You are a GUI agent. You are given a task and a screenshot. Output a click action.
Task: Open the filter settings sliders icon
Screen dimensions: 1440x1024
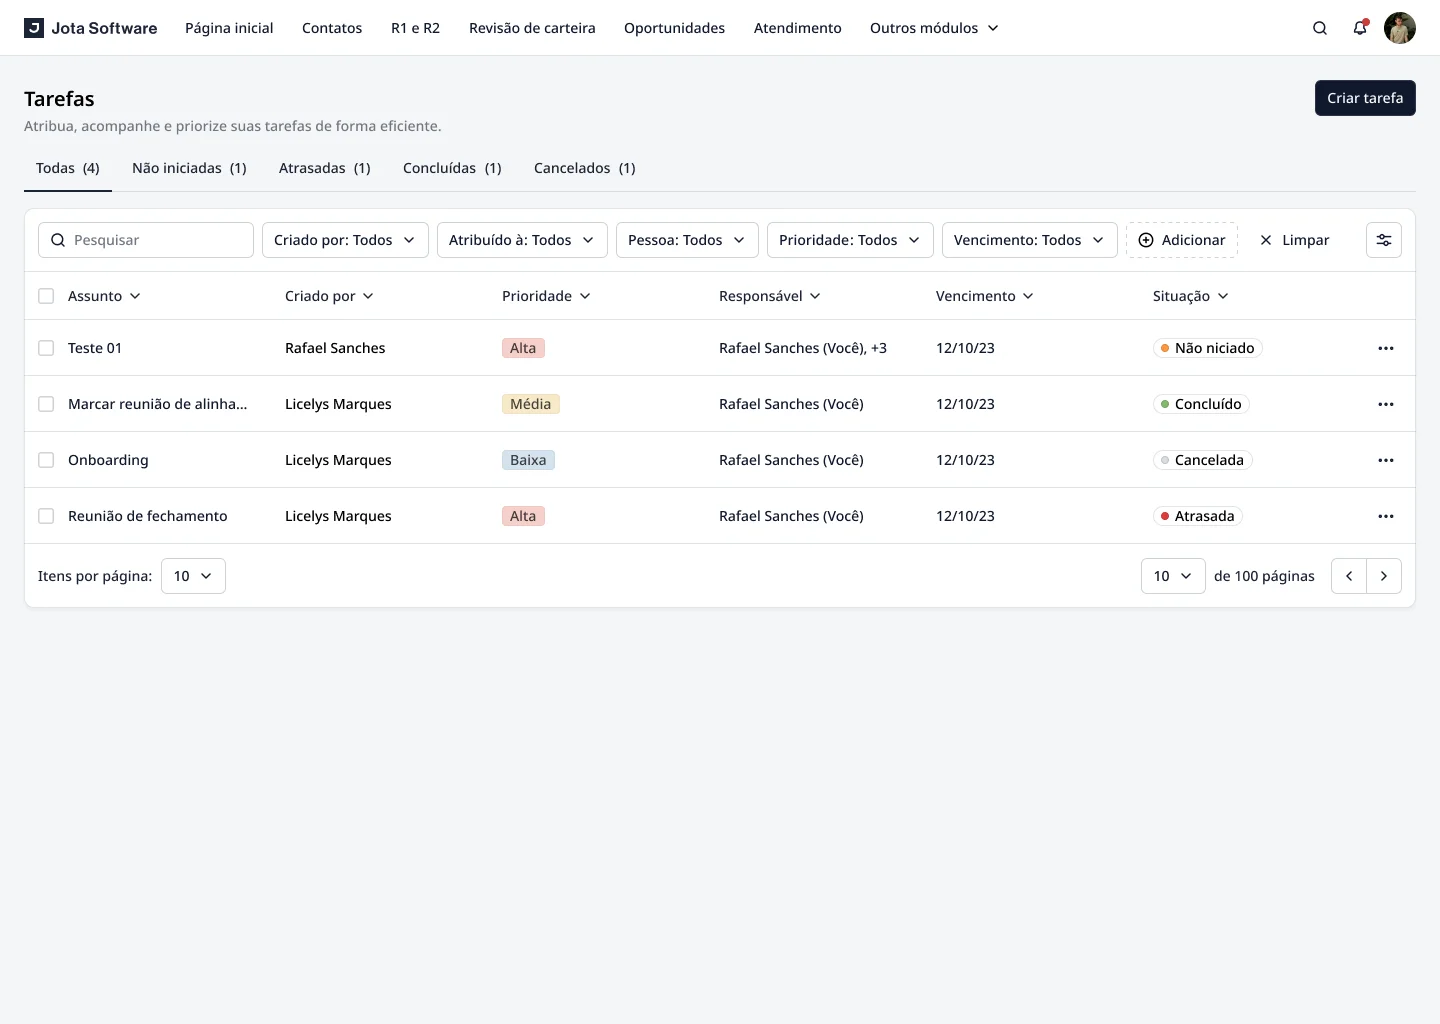point(1384,240)
